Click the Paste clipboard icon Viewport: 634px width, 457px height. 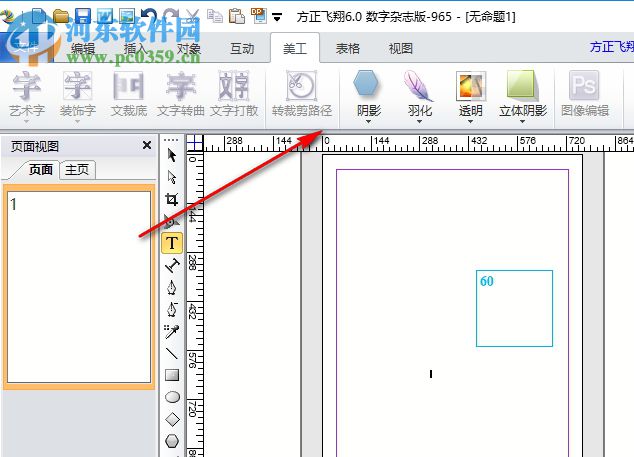237,16
